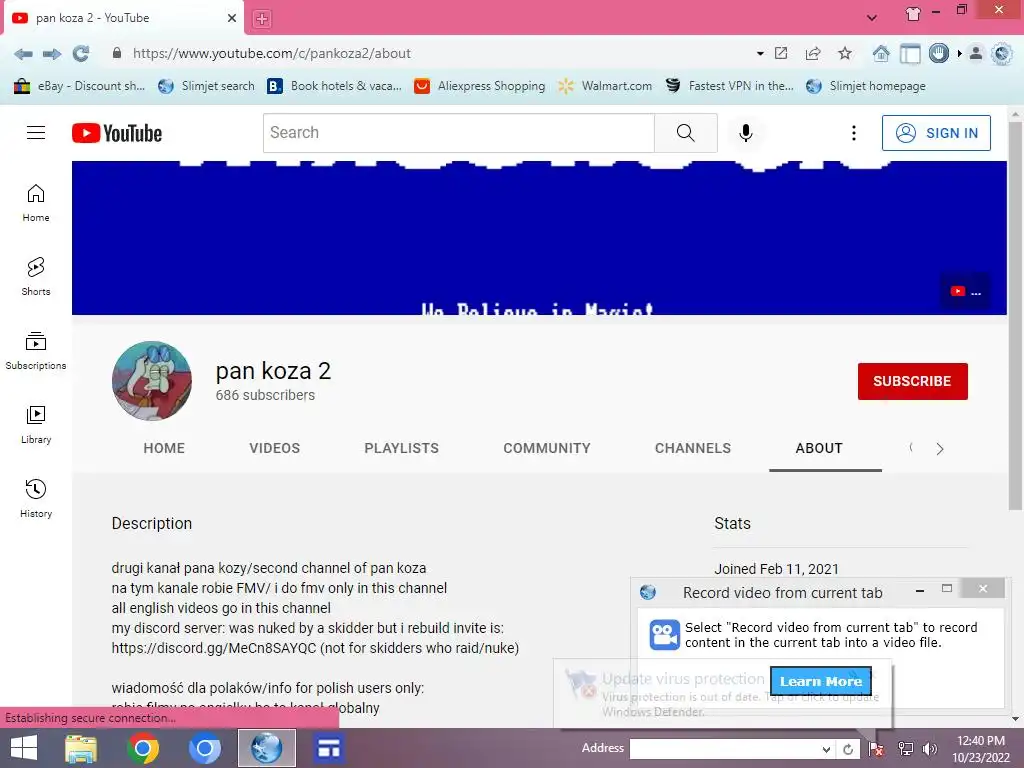This screenshot has height=768, width=1024.
Task: Expand taskbar Address dropdown arrow
Action: (x=826, y=749)
